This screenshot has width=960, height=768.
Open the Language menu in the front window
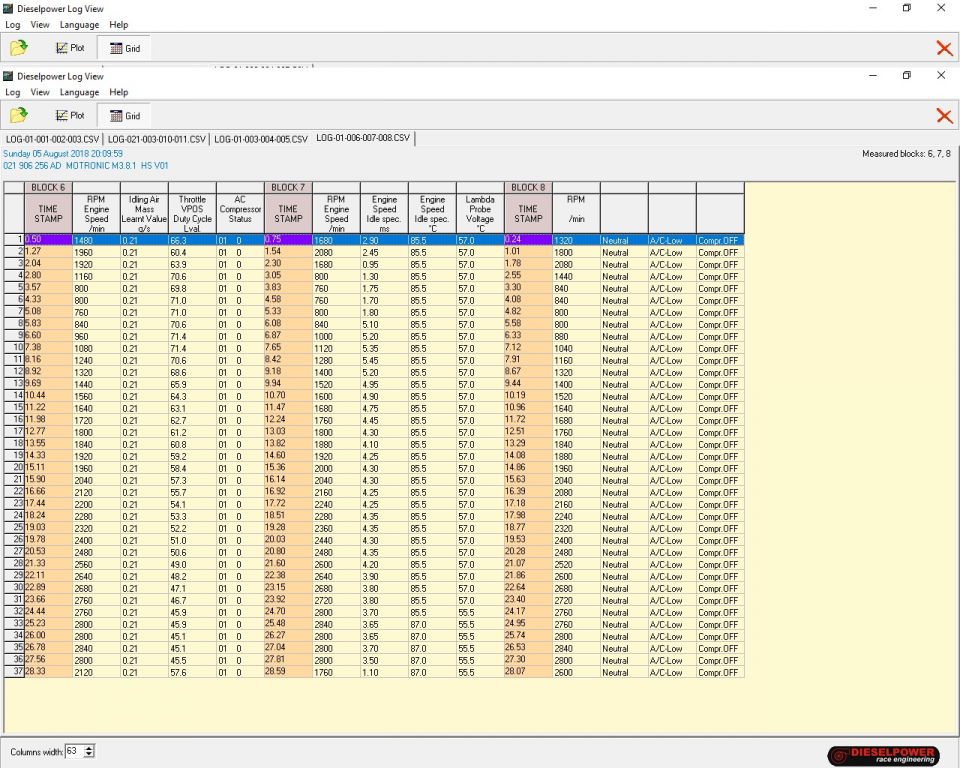pyautogui.click(x=79, y=92)
